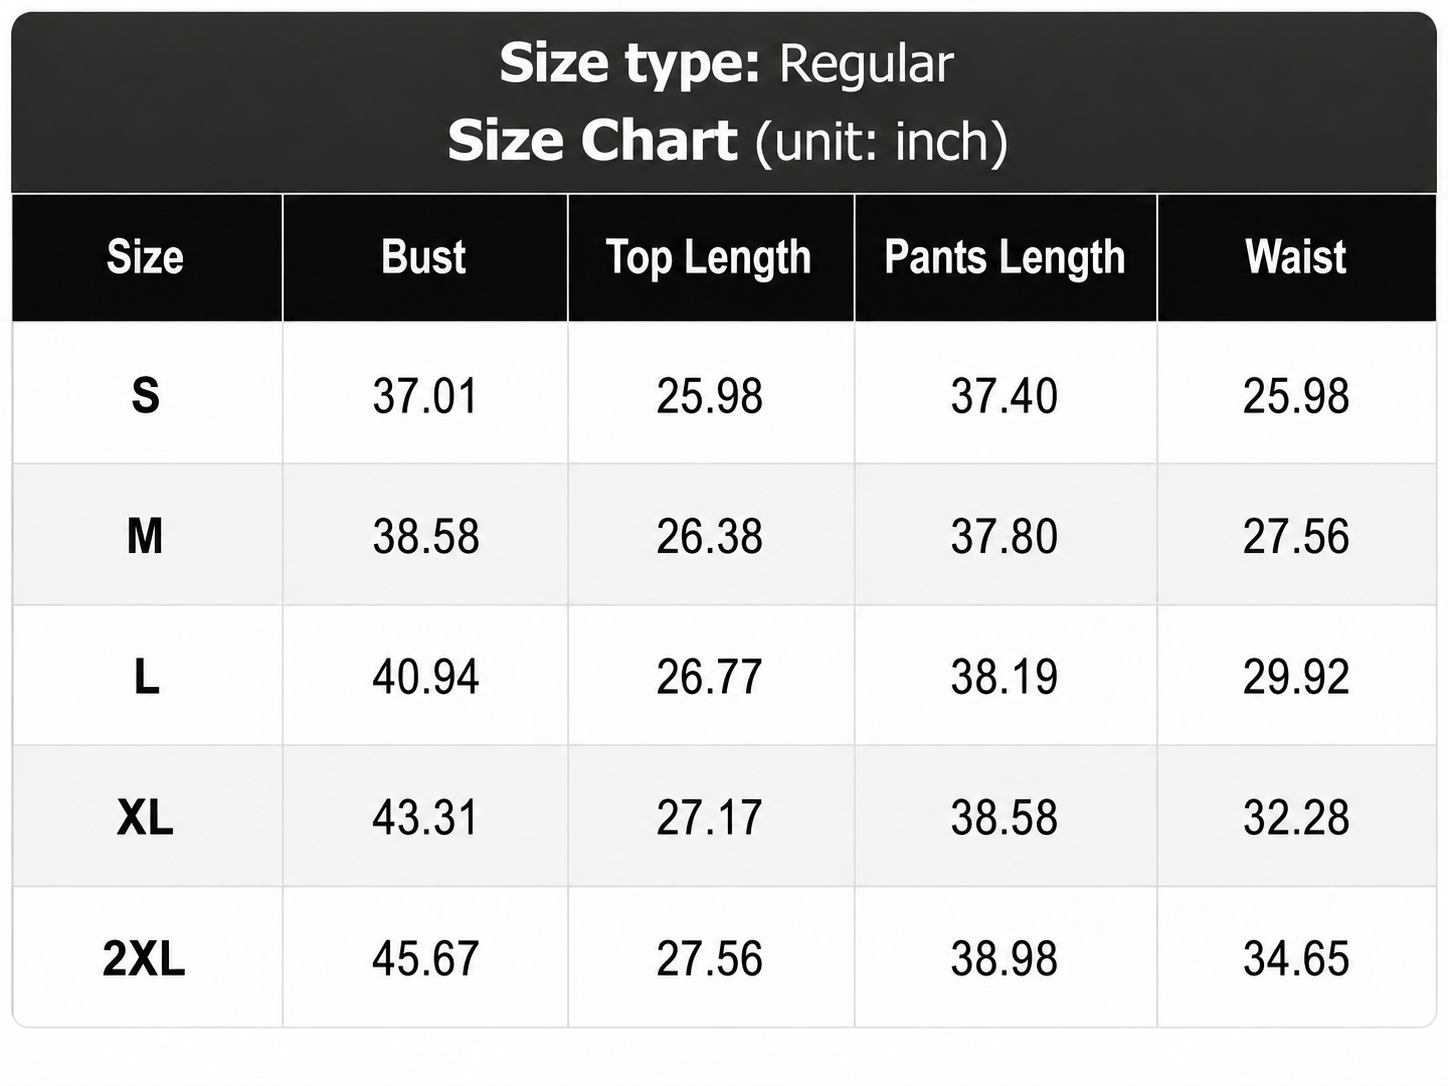The image size is (1448, 1086).
Task: Select the Pants Length column header
Action: point(1005,258)
